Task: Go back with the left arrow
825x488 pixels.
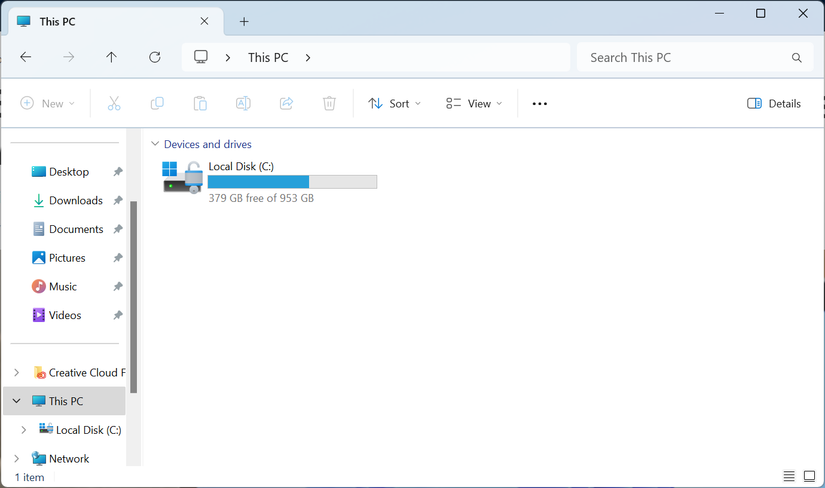Action: click(25, 57)
